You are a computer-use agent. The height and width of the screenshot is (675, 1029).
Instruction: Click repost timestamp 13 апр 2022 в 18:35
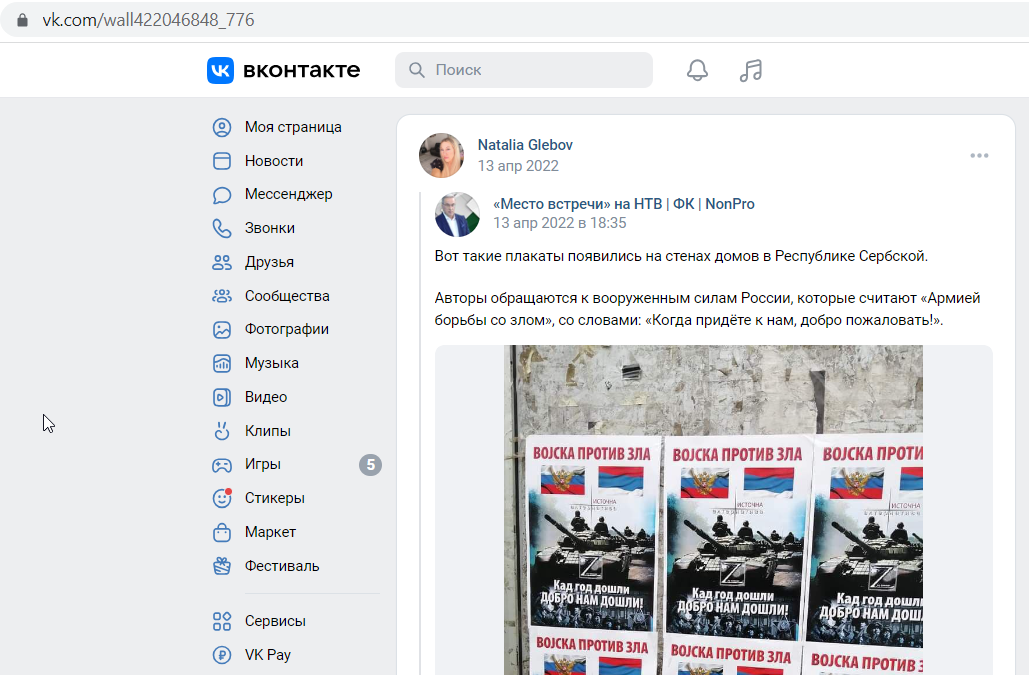point(560,223)
